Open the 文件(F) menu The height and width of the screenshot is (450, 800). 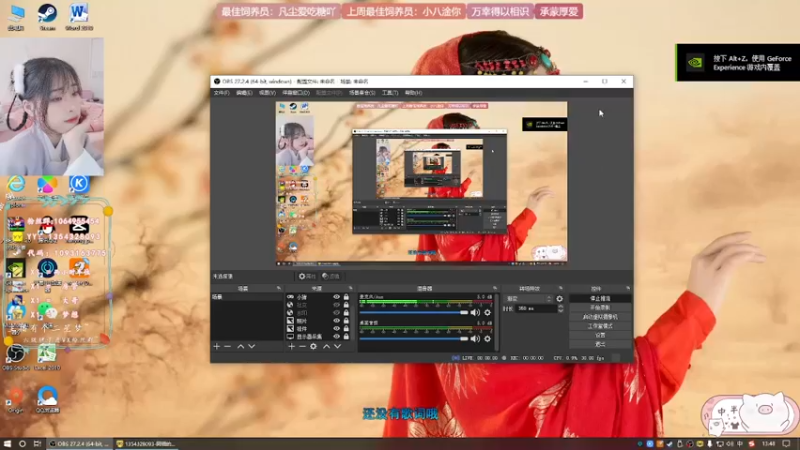(x=221, y=93)
